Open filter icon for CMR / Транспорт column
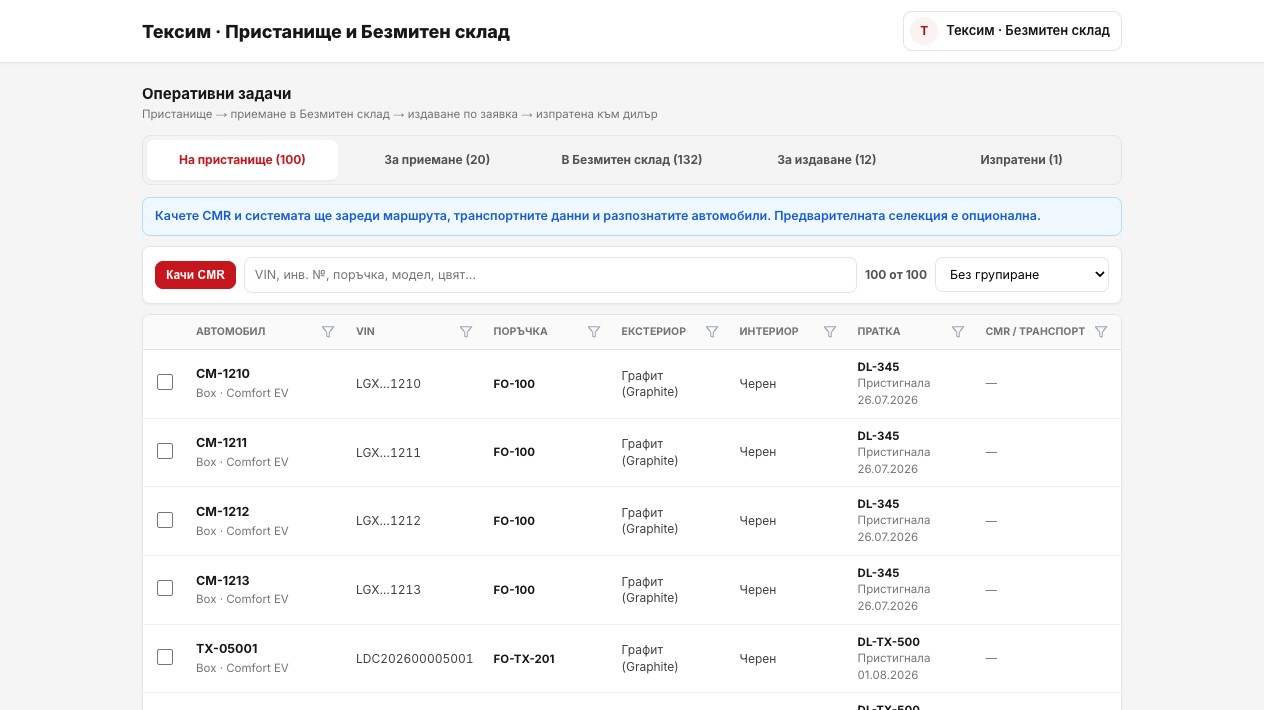Screen dimensions: 1264x710 [1101, 332]
